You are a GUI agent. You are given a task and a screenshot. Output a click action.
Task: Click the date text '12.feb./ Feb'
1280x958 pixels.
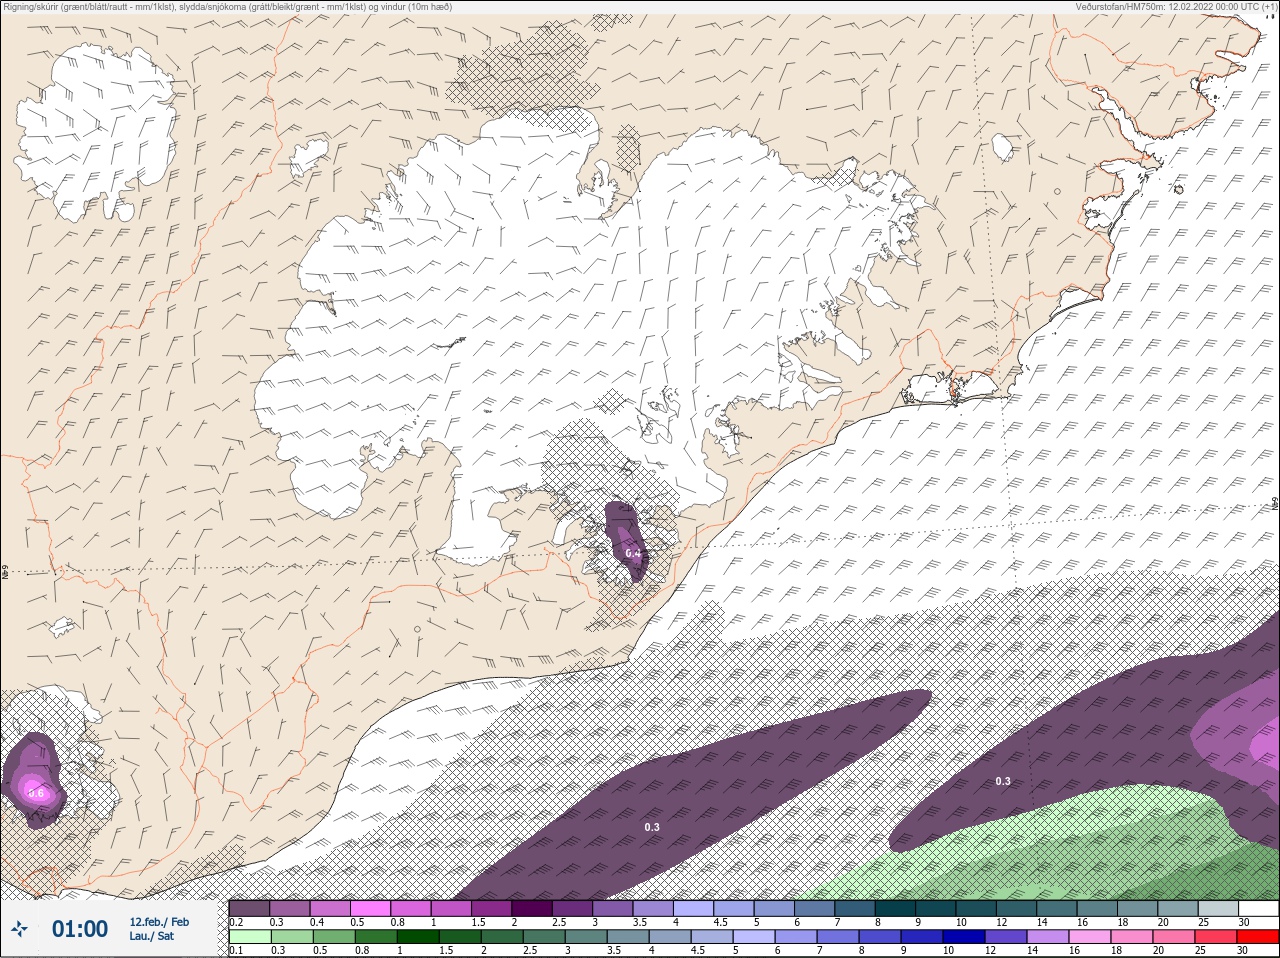point(159,922)
